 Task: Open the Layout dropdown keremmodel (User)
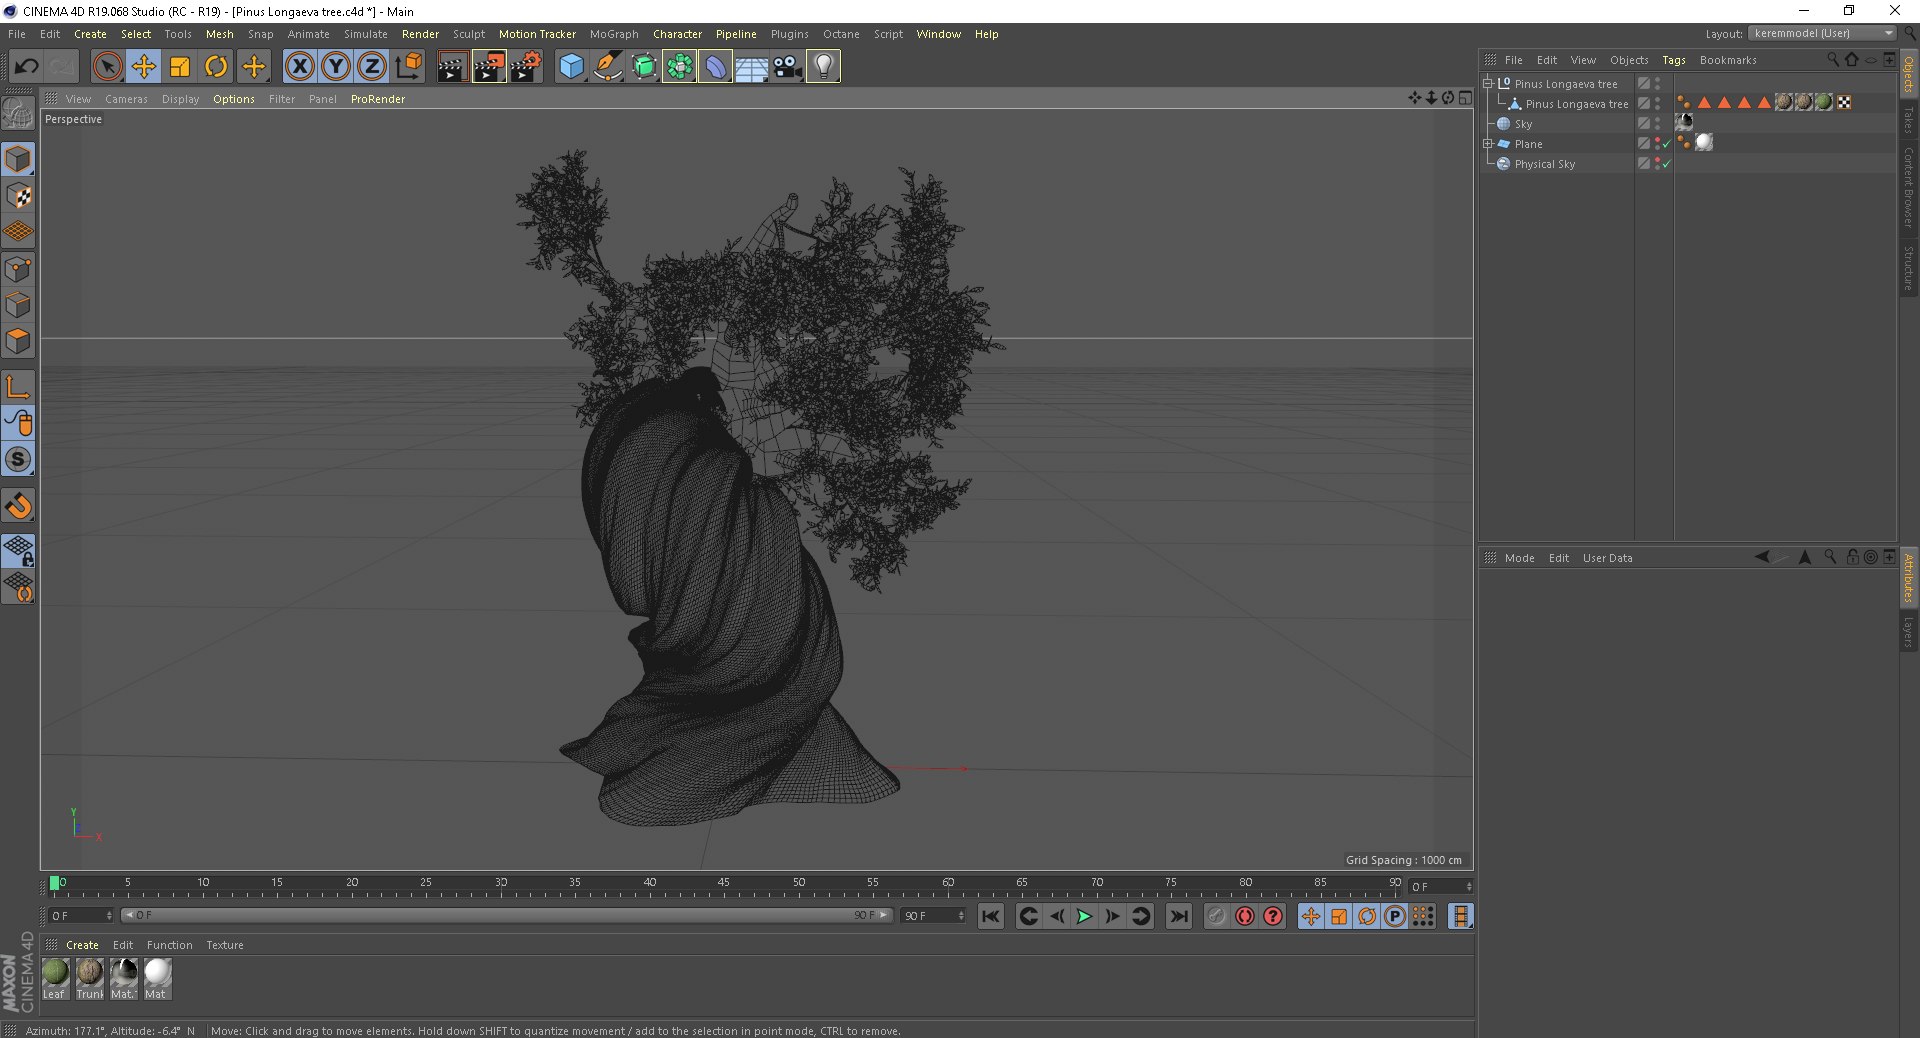1821,33
